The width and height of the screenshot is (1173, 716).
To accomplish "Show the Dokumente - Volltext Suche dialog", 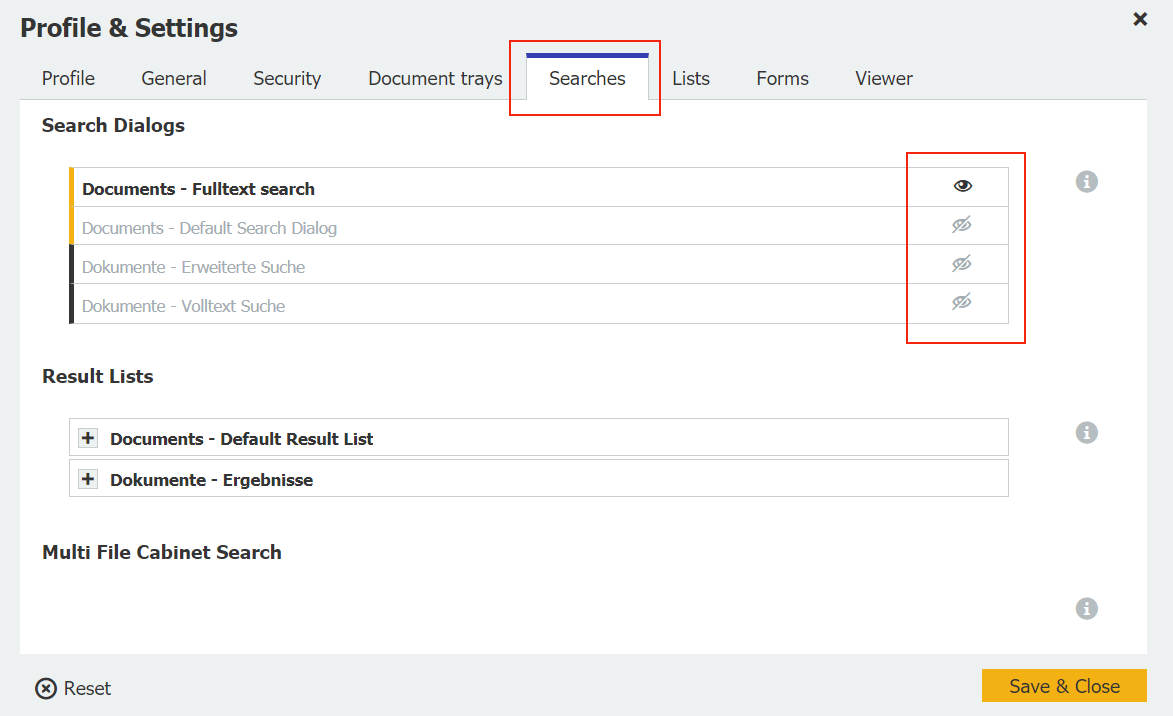I will click(962, 303).
